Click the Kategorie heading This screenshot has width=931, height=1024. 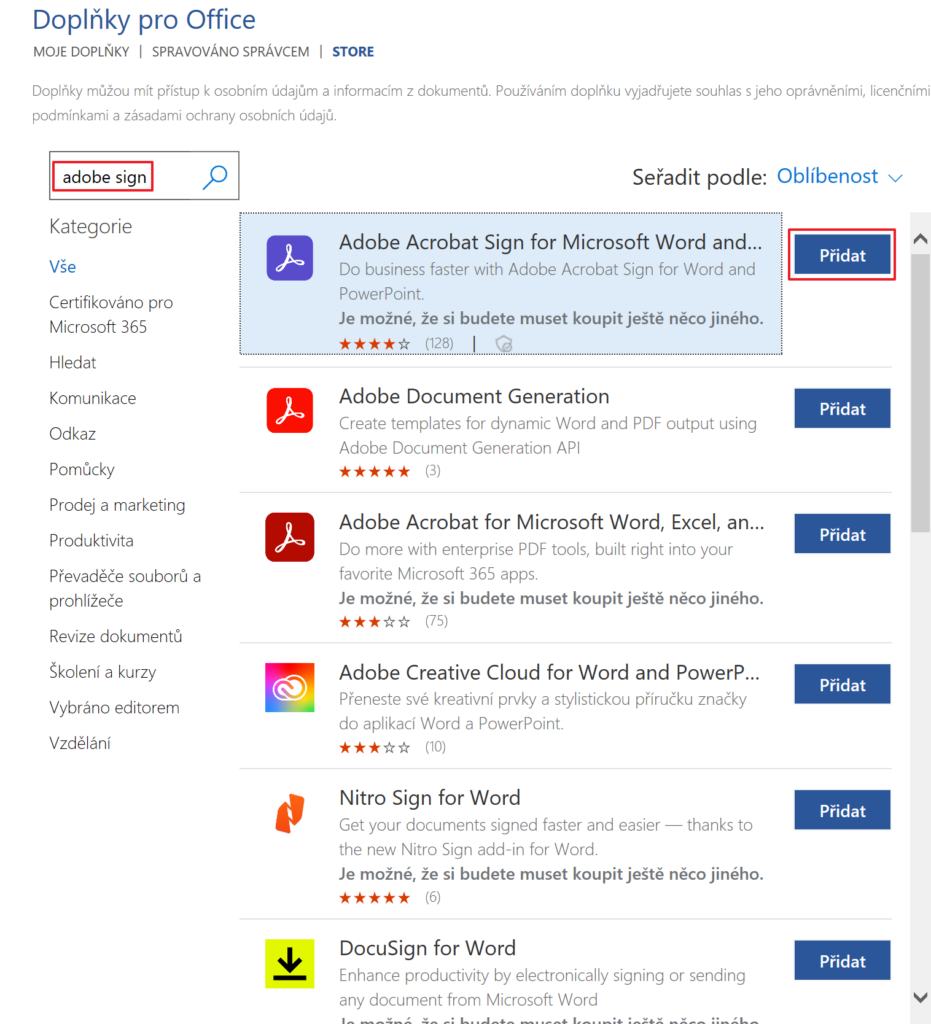[x=91, y=227]
